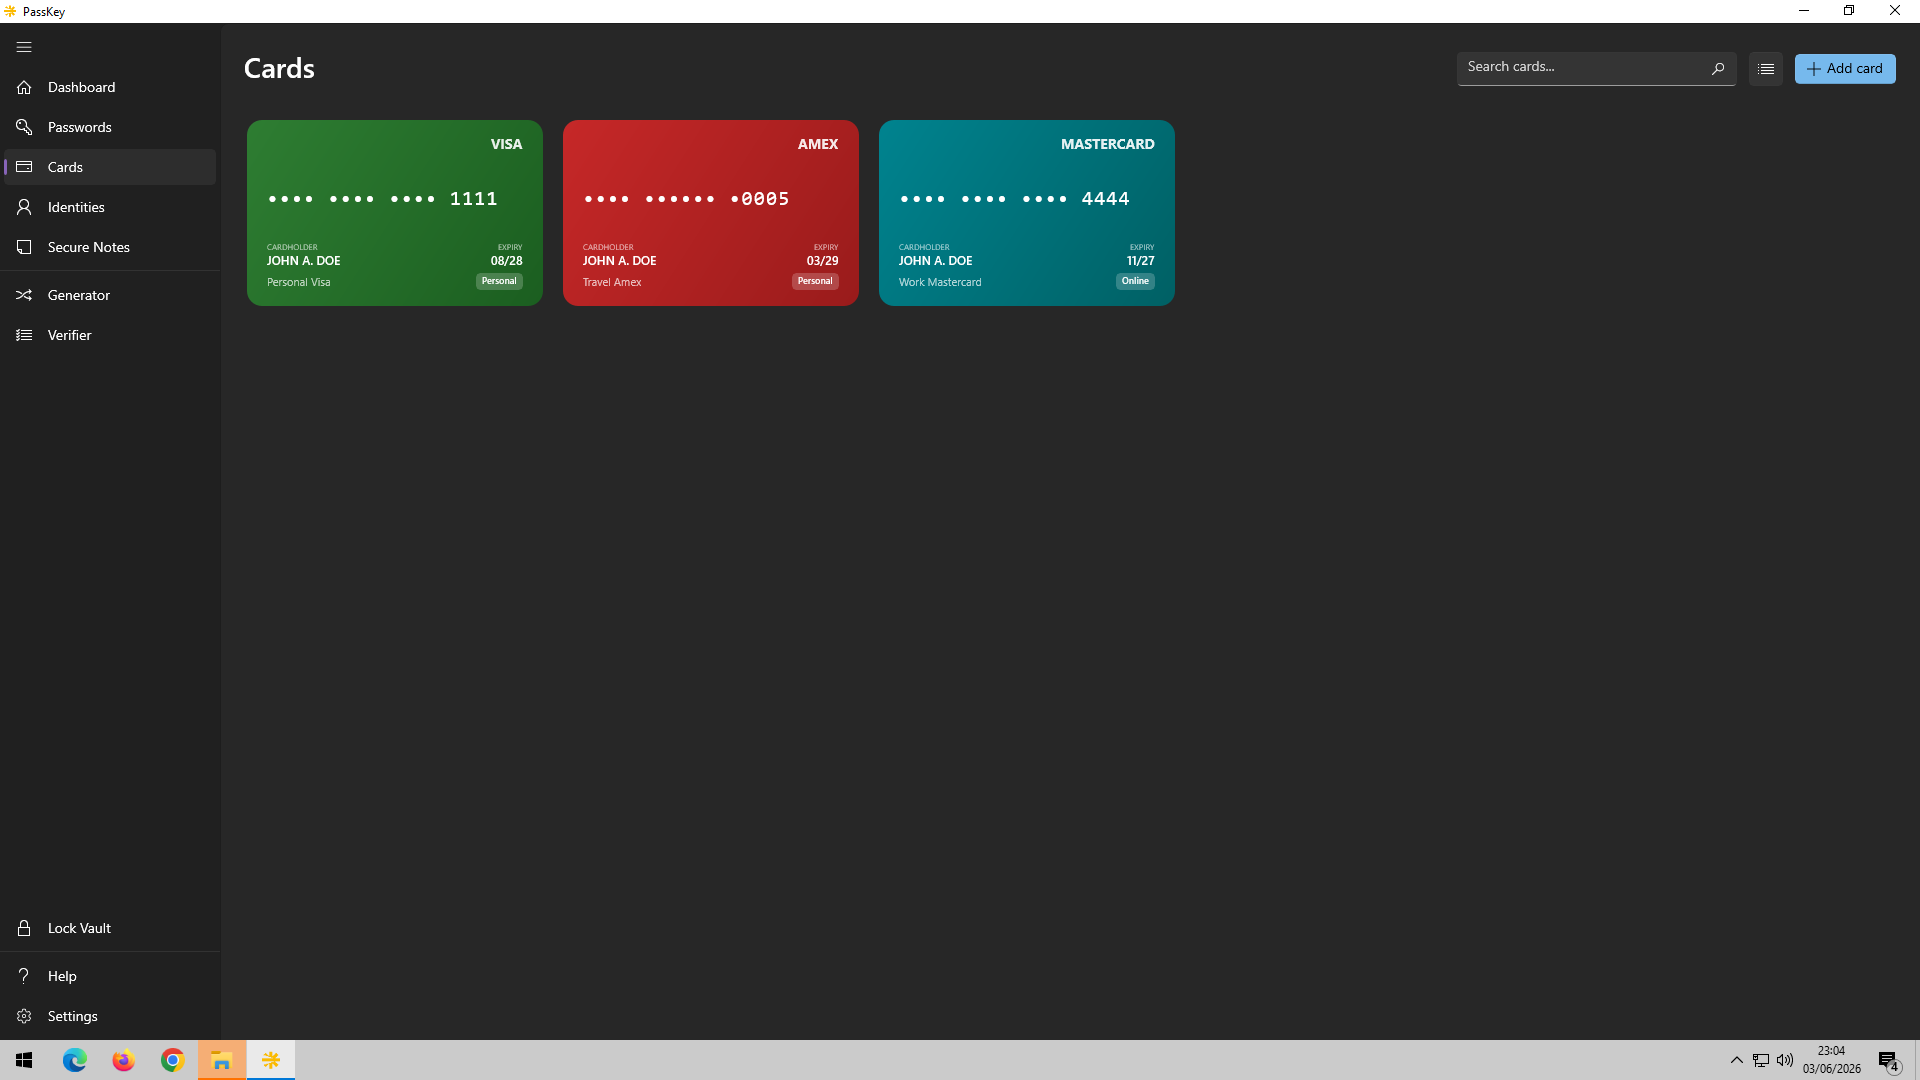1920x1080 pixels.
Task: Open the red Travel Amex card
Action: [711, 213]
